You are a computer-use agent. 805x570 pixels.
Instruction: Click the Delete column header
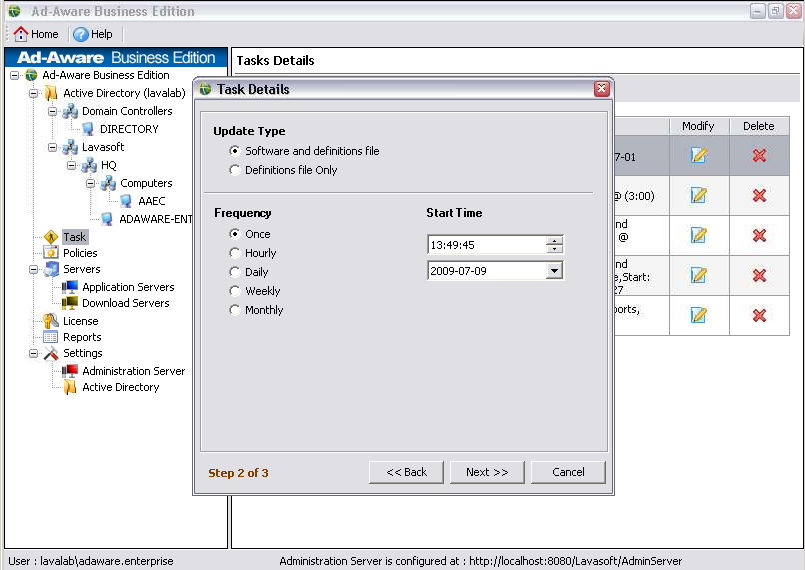point(759,126)
